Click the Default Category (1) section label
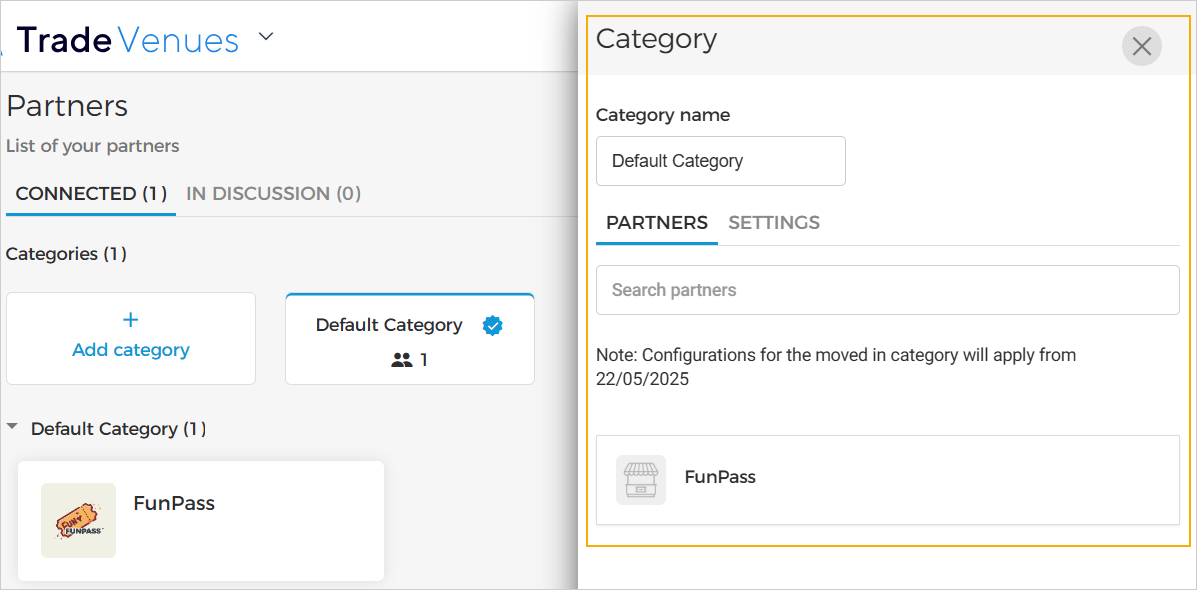Screen dimensions: 1197x590 pyautogui.click(x=118, y=429)
